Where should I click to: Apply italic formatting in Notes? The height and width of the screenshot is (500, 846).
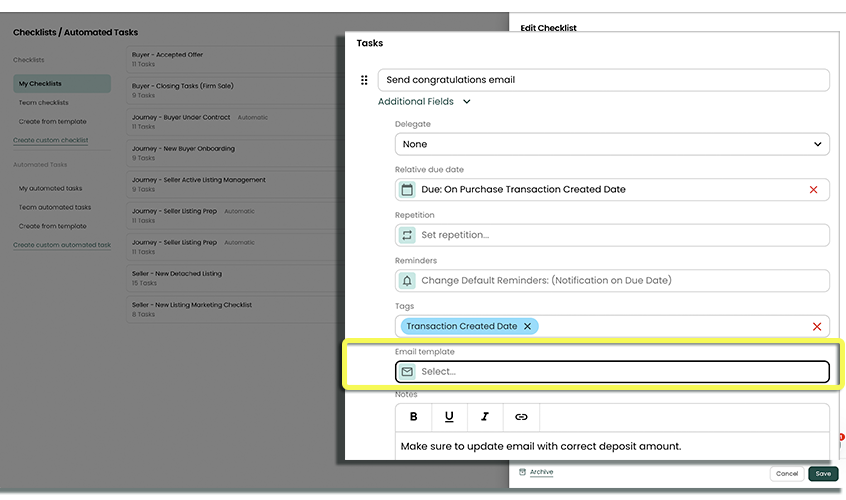tap(485, 417)
